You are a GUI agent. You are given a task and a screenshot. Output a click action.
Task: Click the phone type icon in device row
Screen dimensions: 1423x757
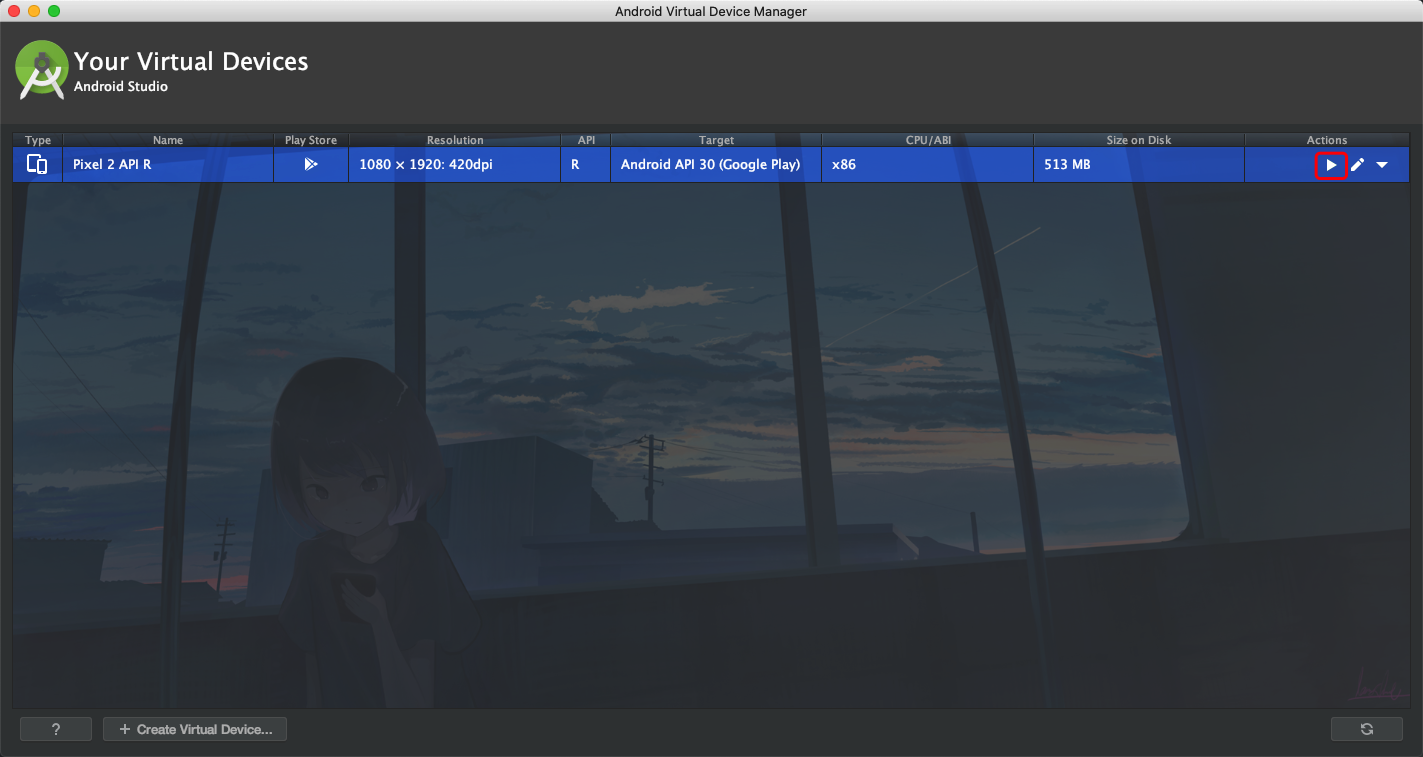pos(37,164)
